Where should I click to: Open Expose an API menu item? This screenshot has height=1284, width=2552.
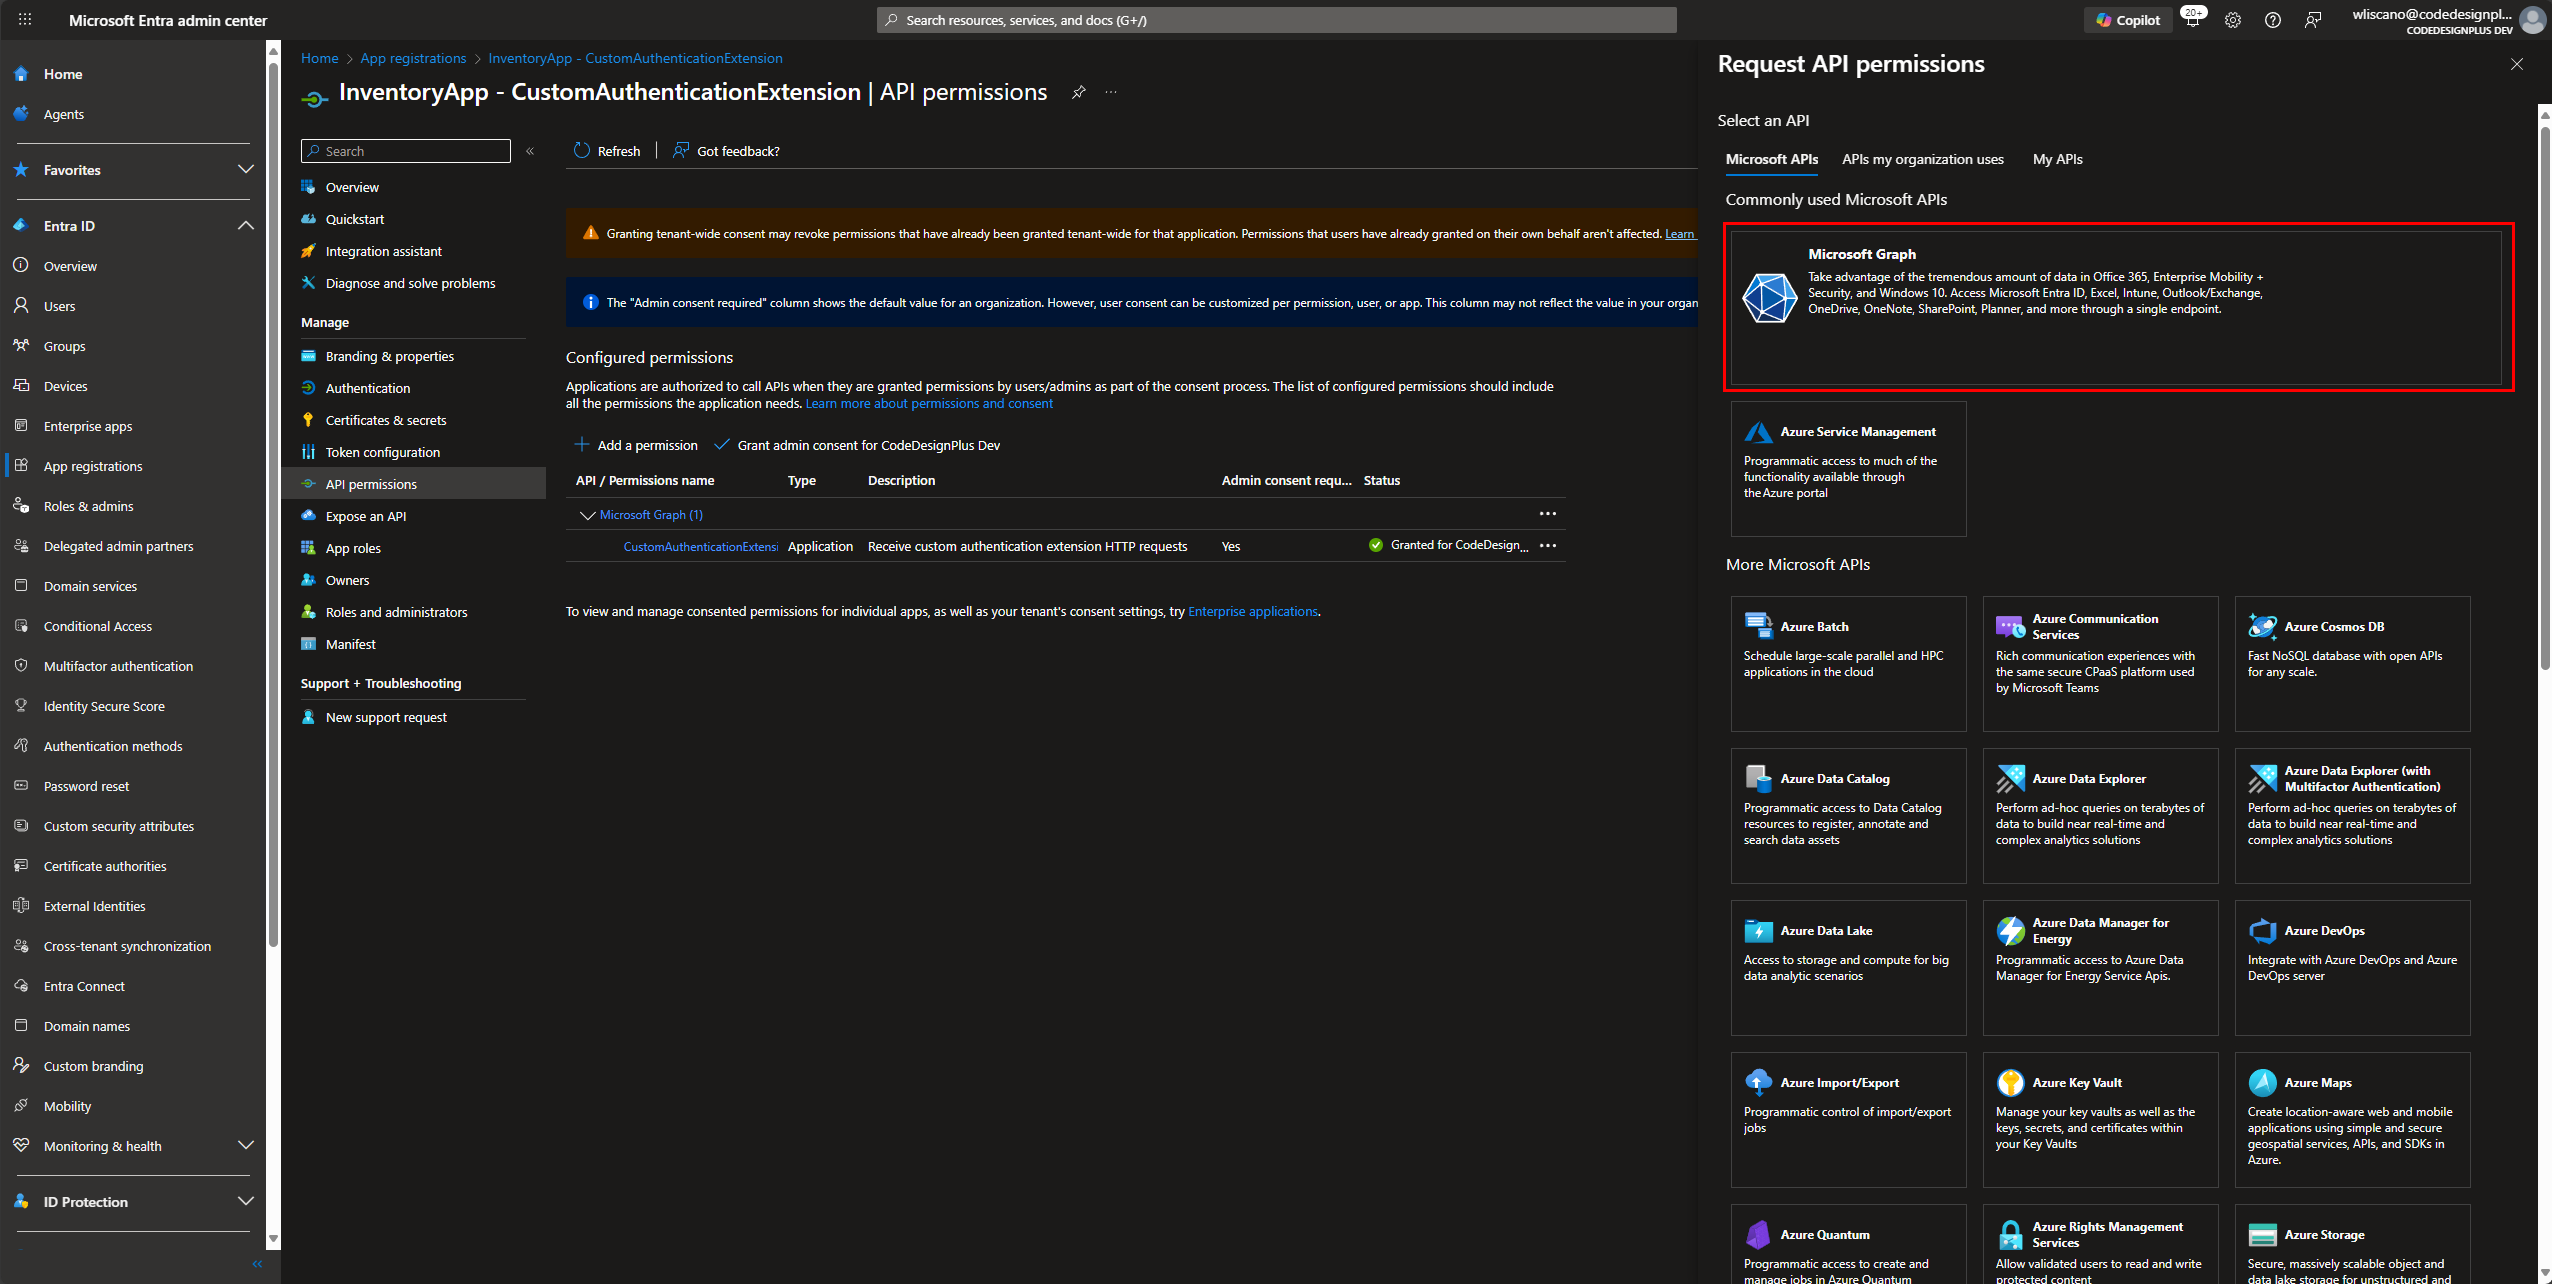tap(365, 516)
